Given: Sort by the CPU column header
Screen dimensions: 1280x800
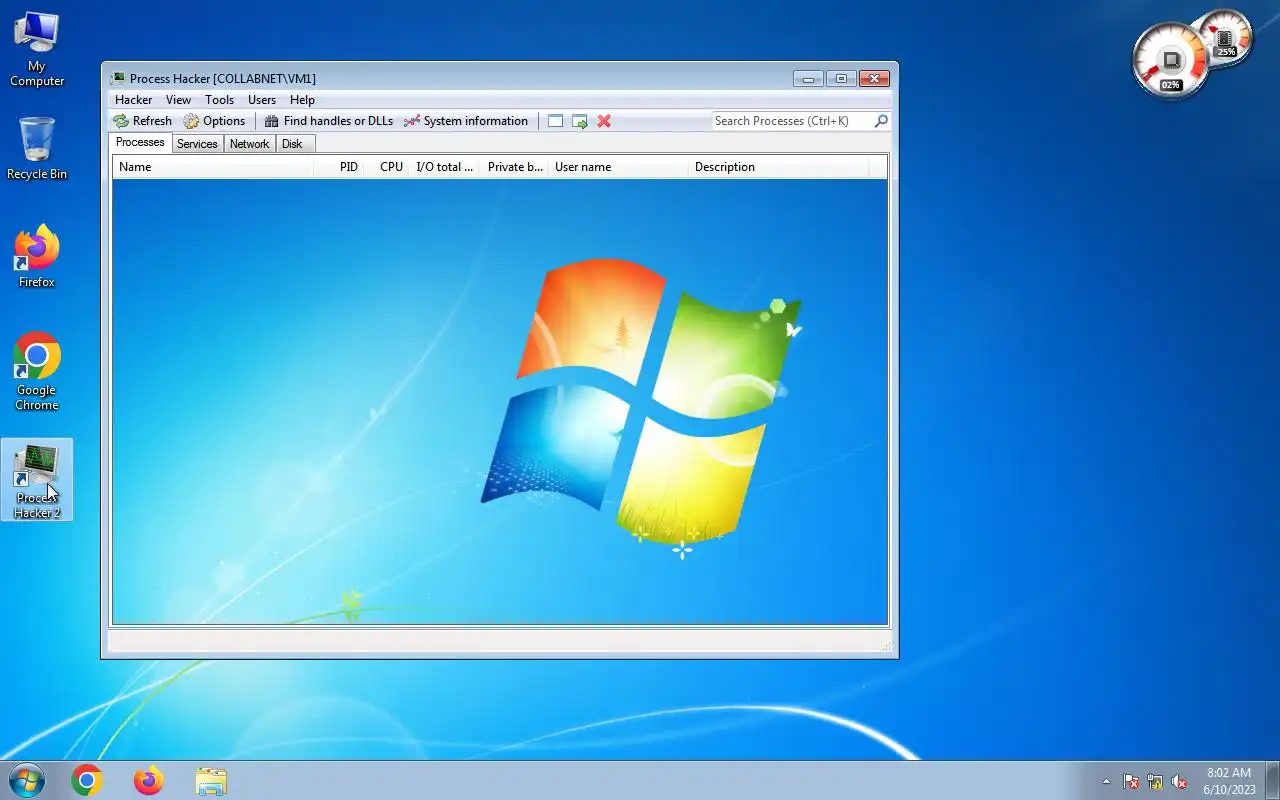Looking at the screenshot, I should [x=388, y=167].
